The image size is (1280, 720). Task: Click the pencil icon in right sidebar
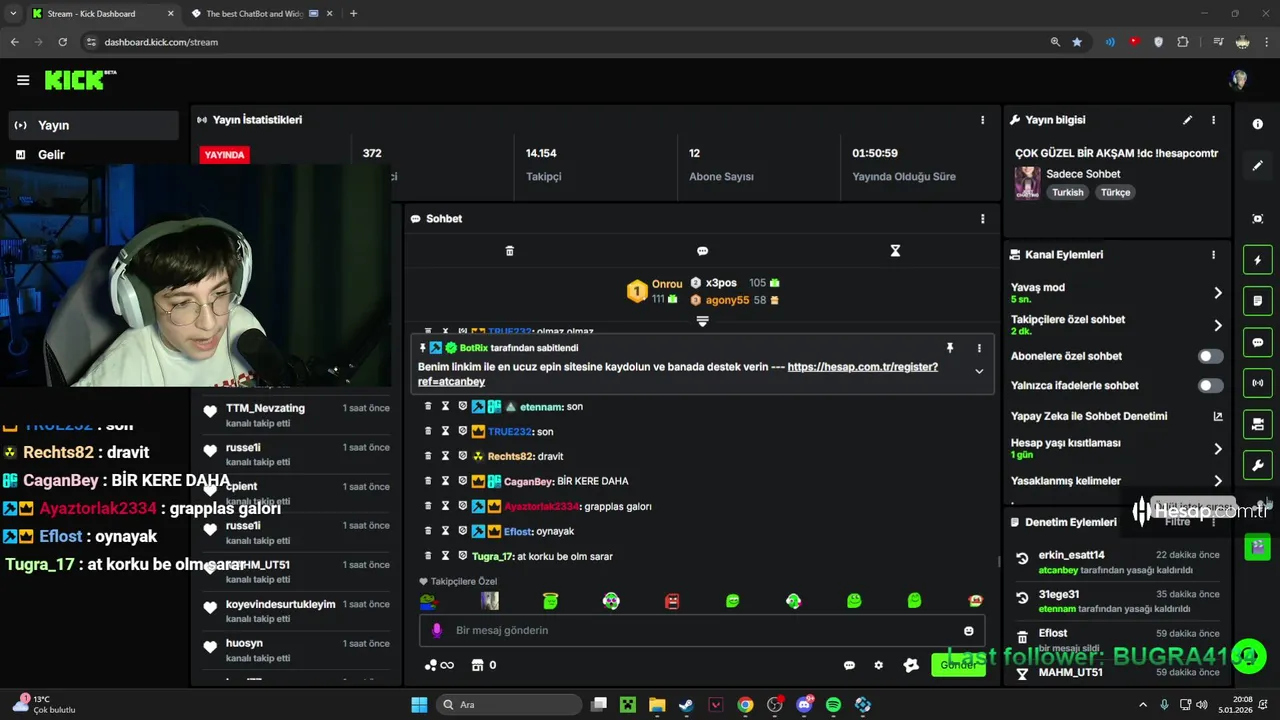tap(1258, 166)
